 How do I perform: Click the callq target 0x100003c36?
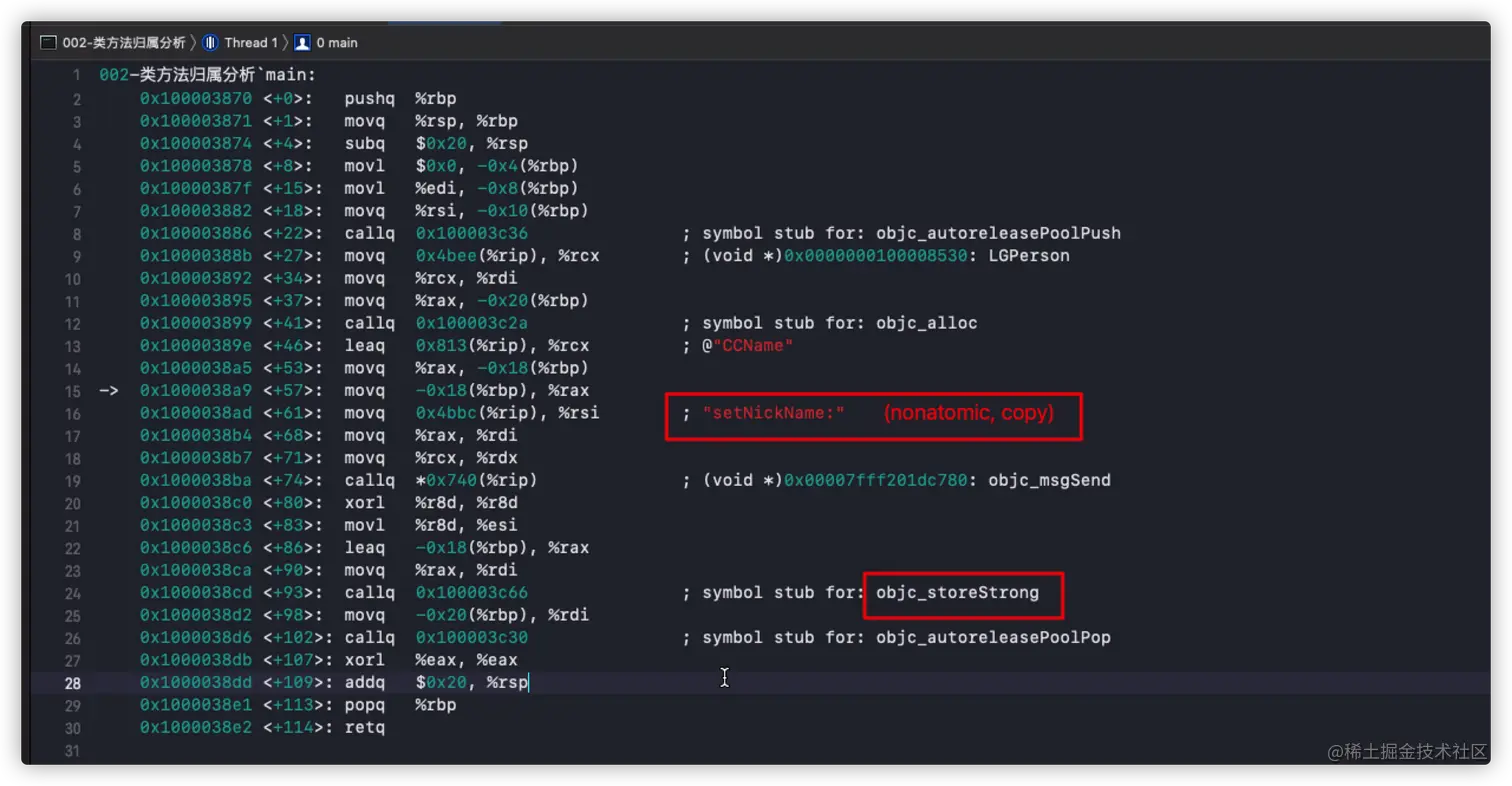pyautogui.click(x=472, y=233)
